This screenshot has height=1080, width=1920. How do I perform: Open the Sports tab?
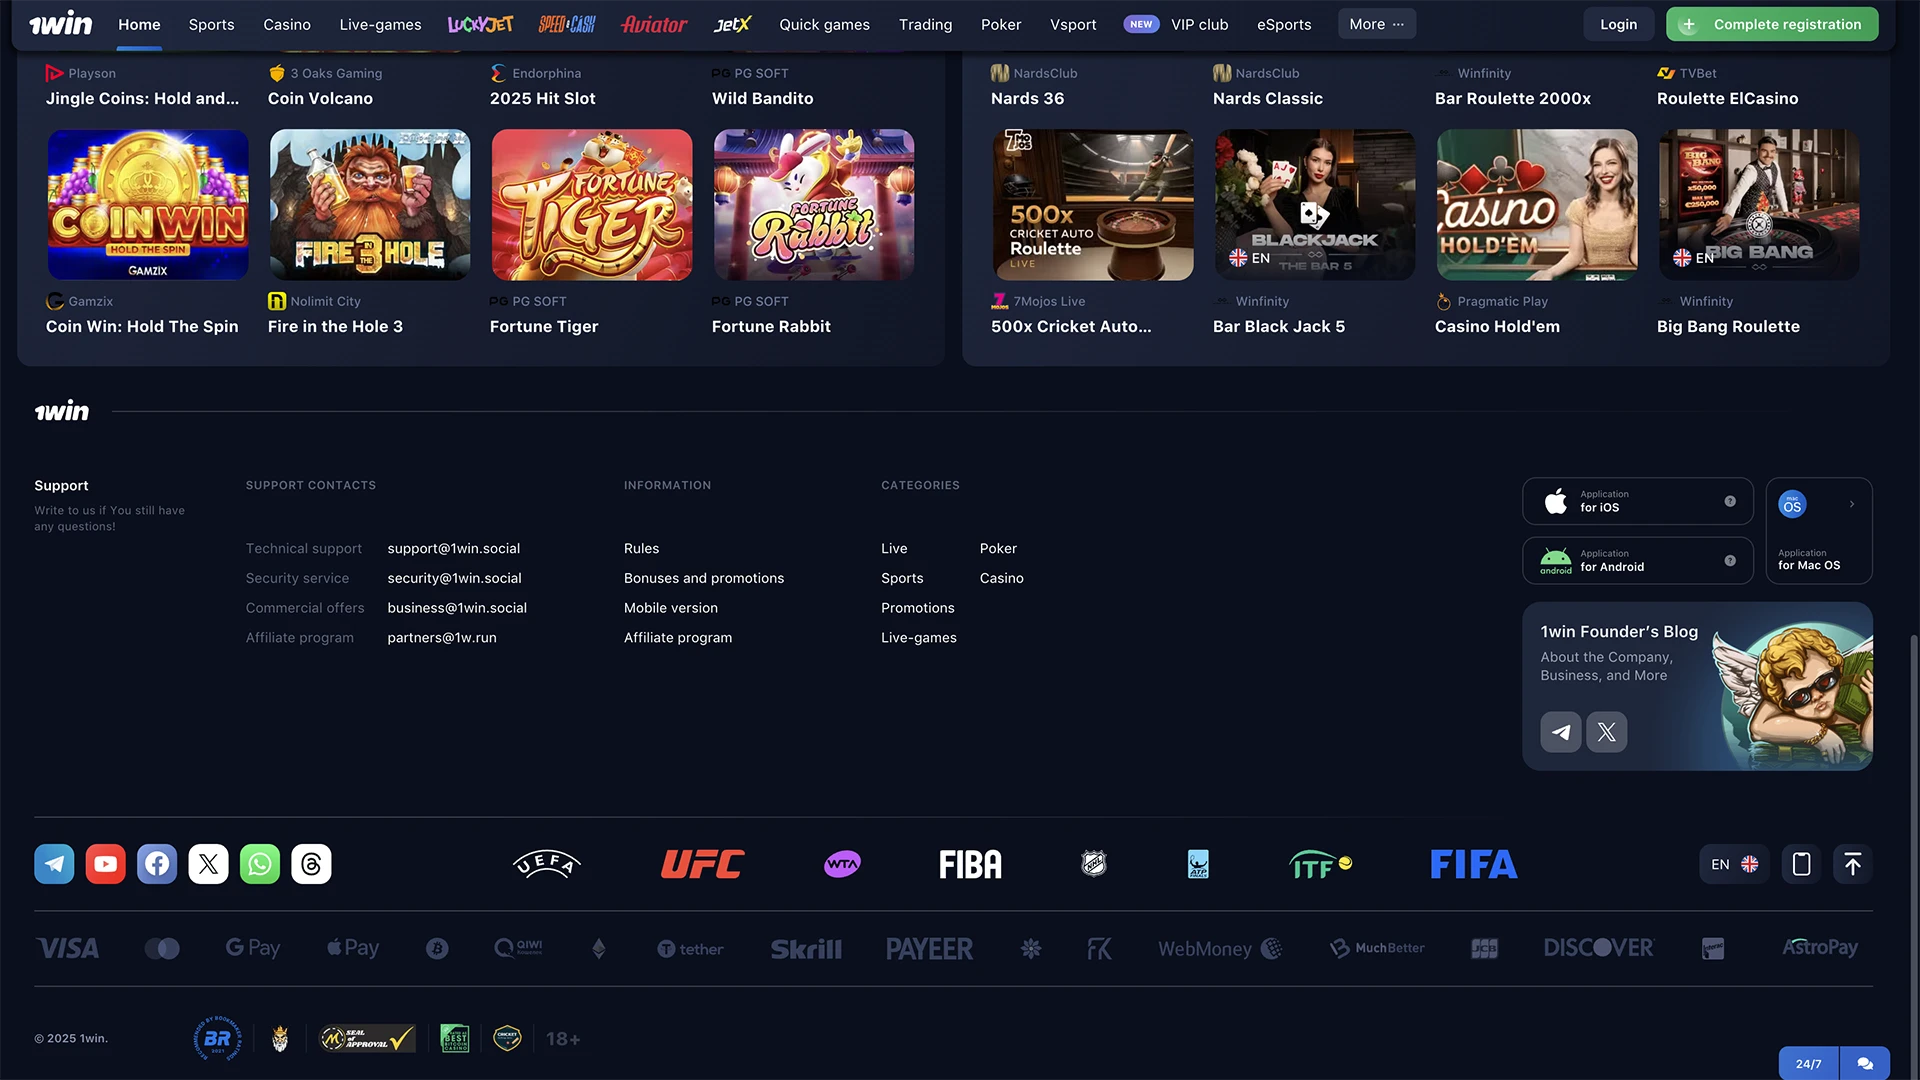tap(211, 24)
